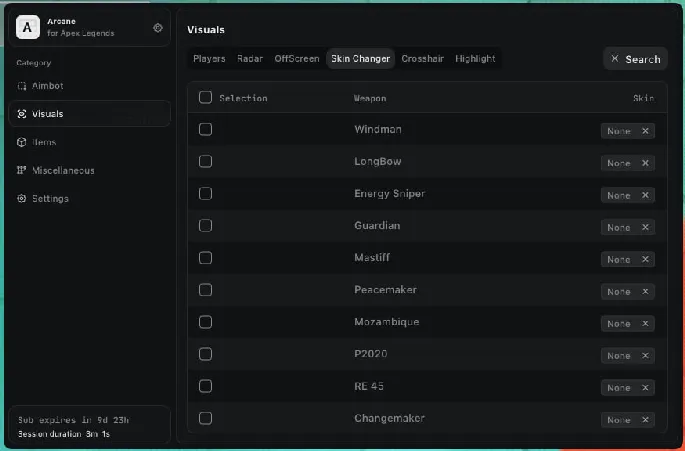Expand the Peacemaker skin selector

tap(619, 291)
